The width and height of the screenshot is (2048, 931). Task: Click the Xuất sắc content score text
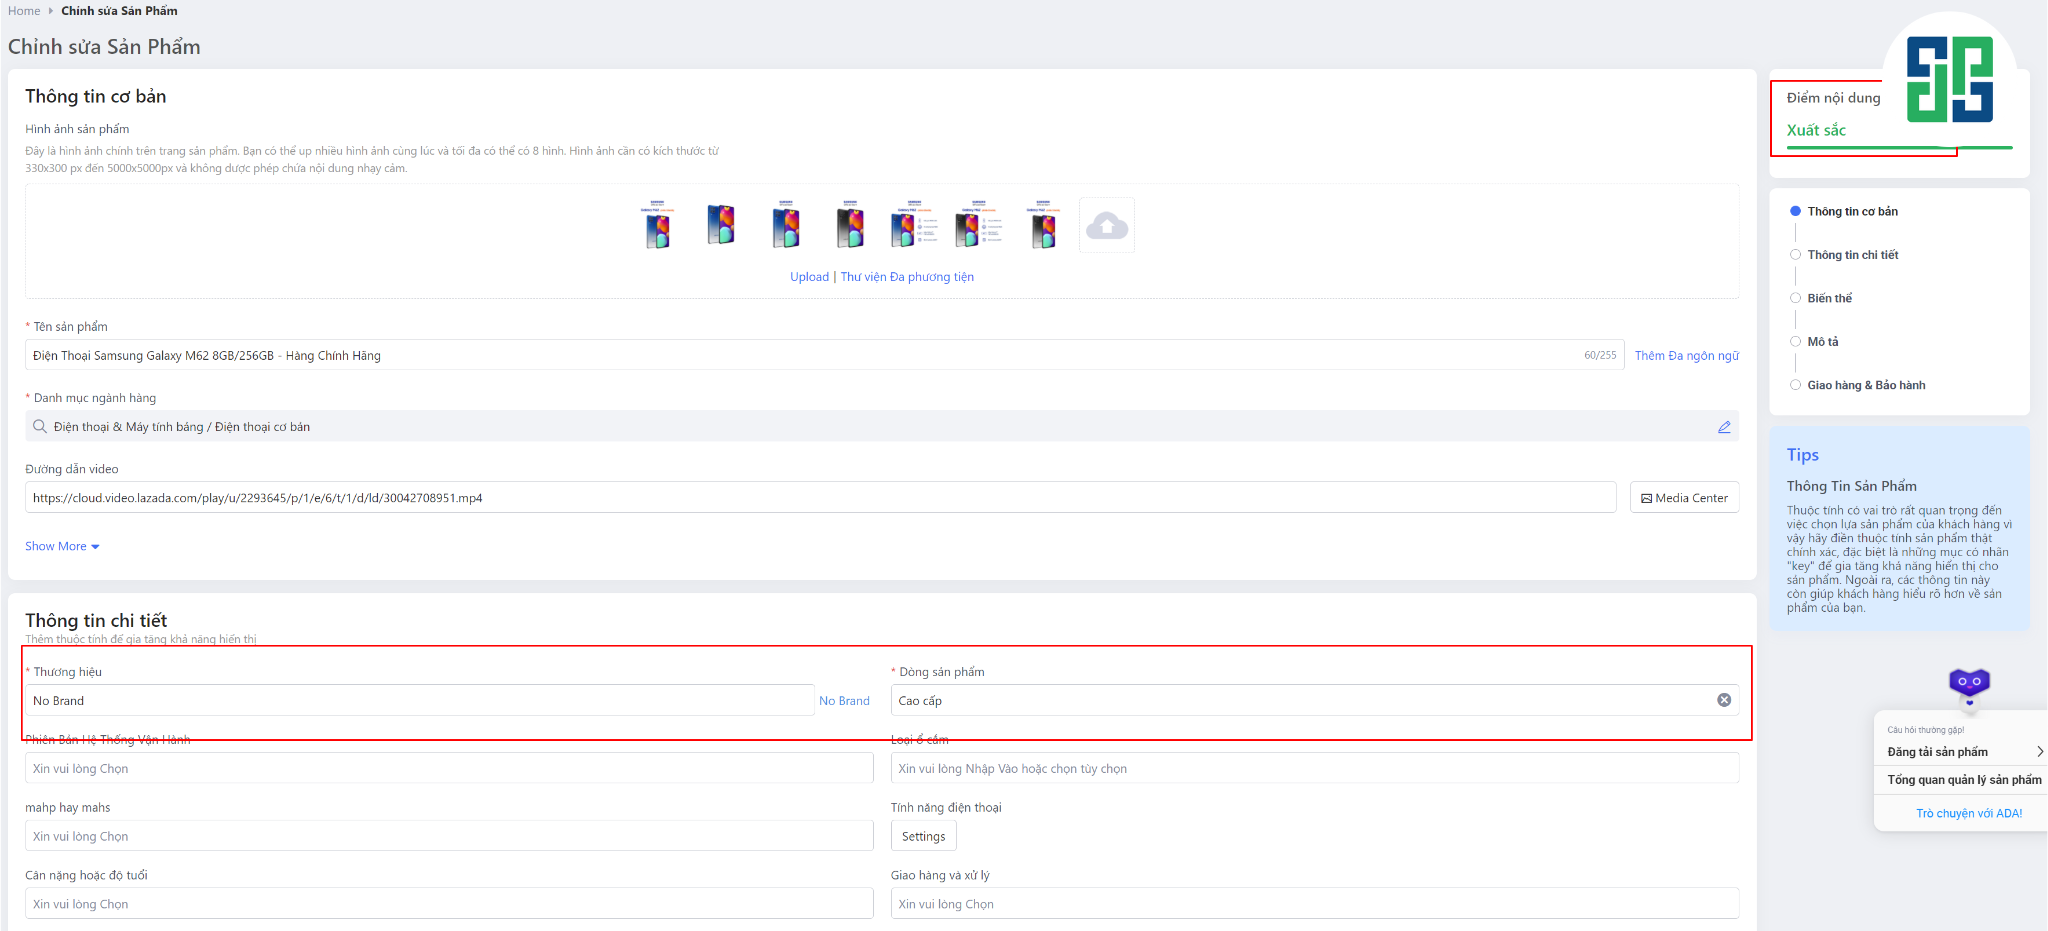[x=1816, y=130]
